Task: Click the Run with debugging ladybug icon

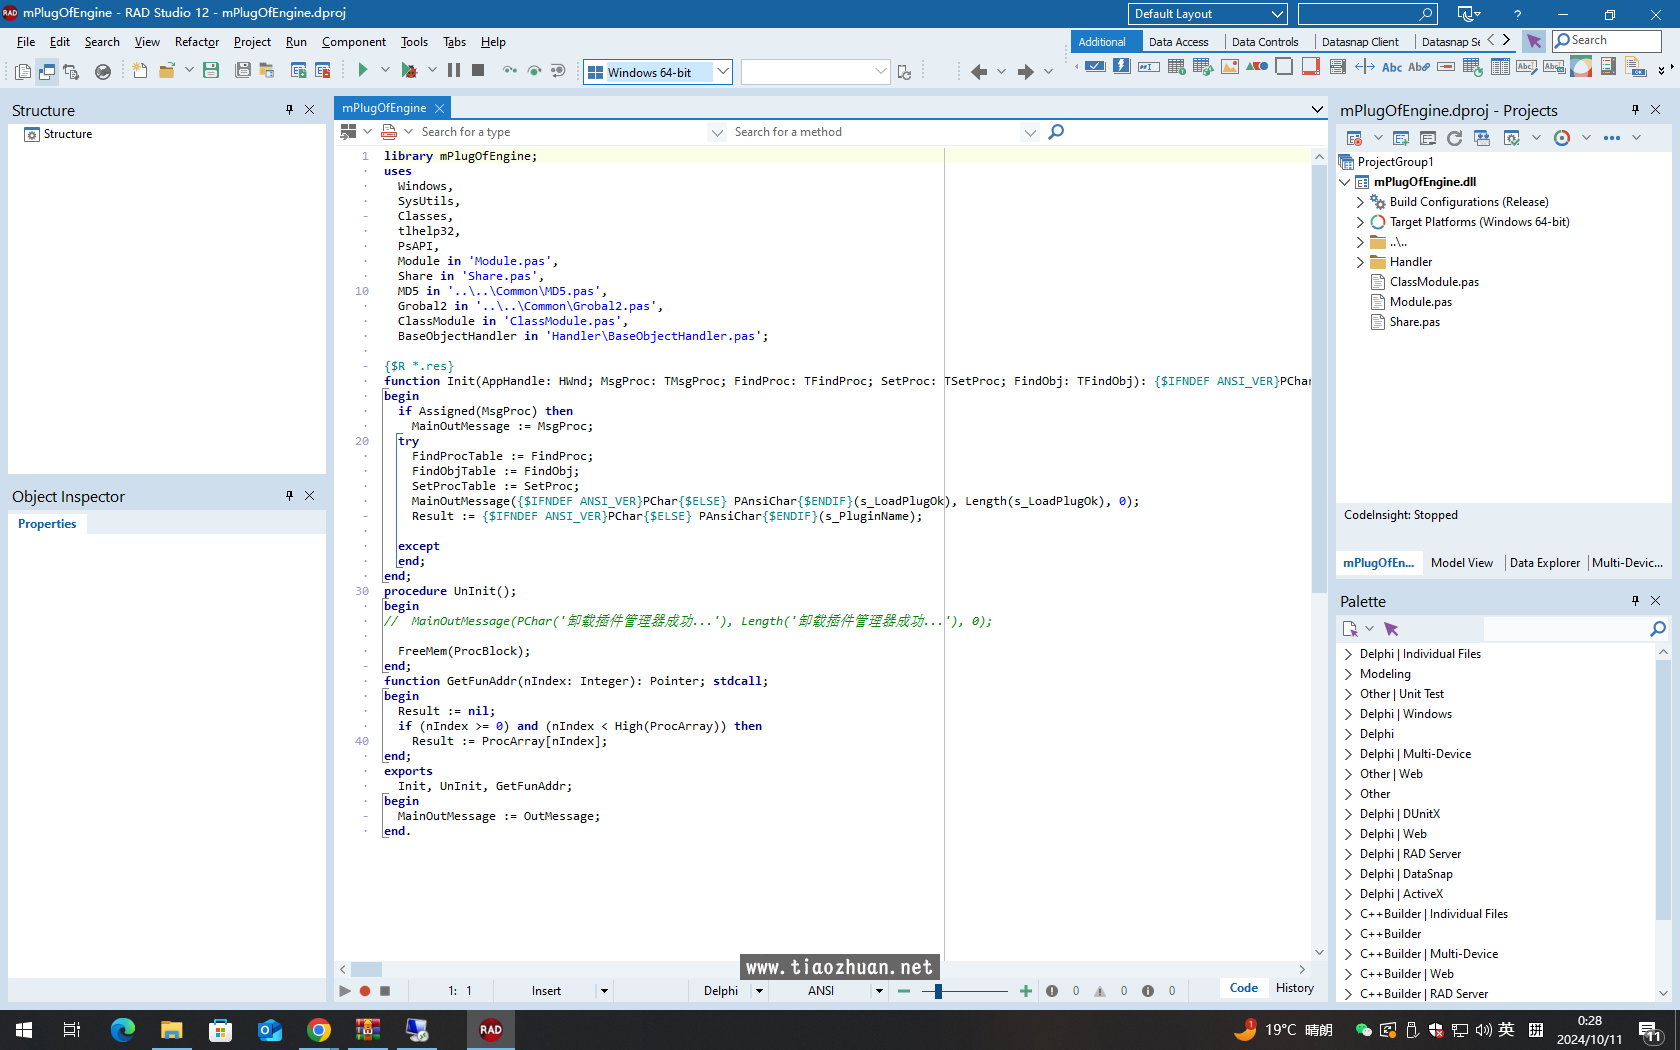Action: 409,70
